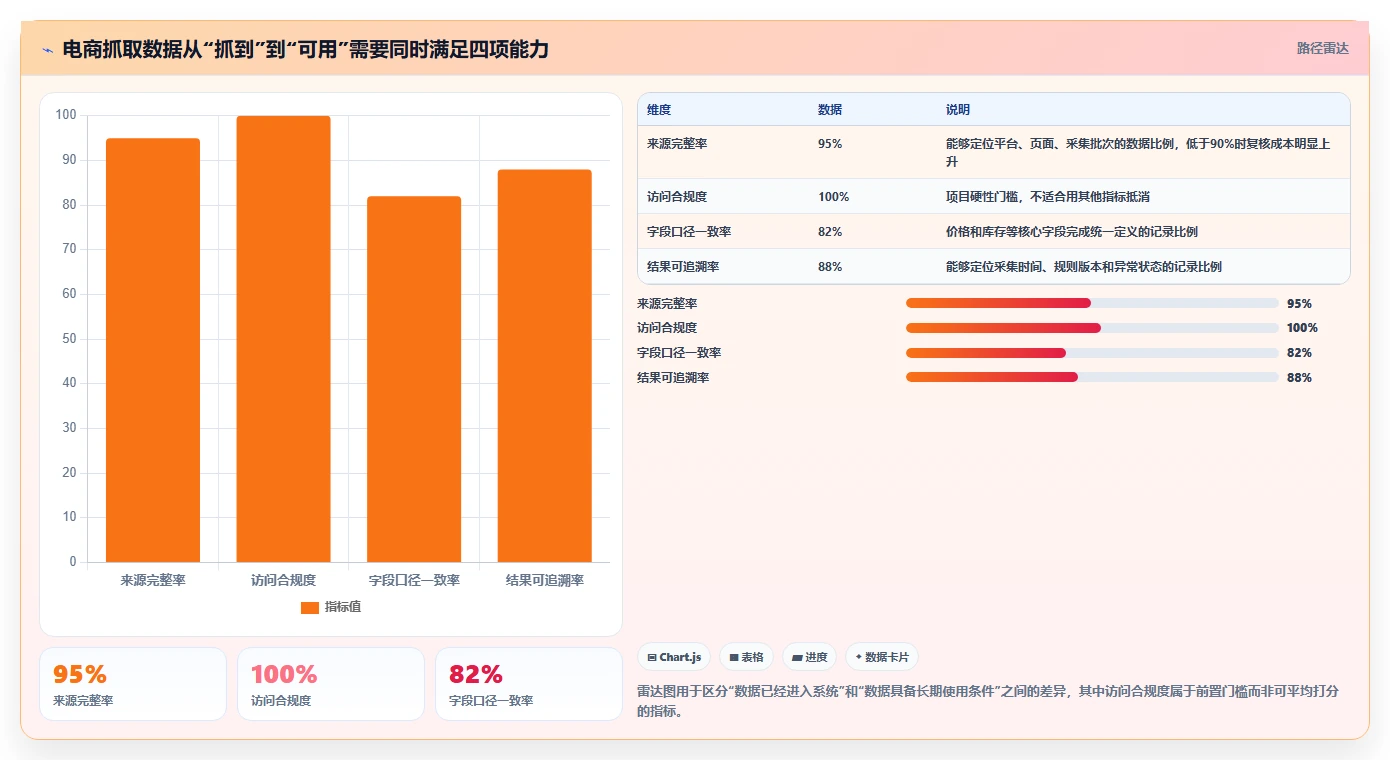1390x760 pixels.
Task: Click the 字段口径一致率 table cell
Action: pos(689,232)
